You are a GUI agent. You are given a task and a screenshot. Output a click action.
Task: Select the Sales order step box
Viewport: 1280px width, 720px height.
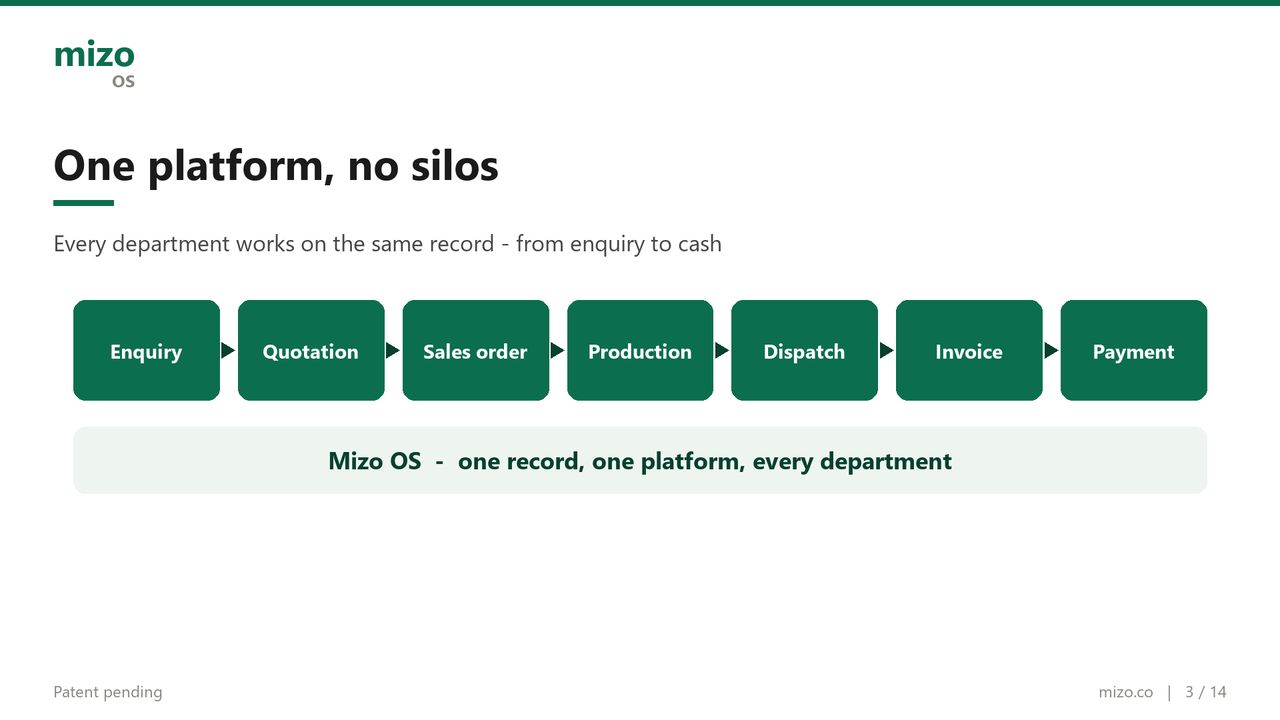tap(475, 351)
